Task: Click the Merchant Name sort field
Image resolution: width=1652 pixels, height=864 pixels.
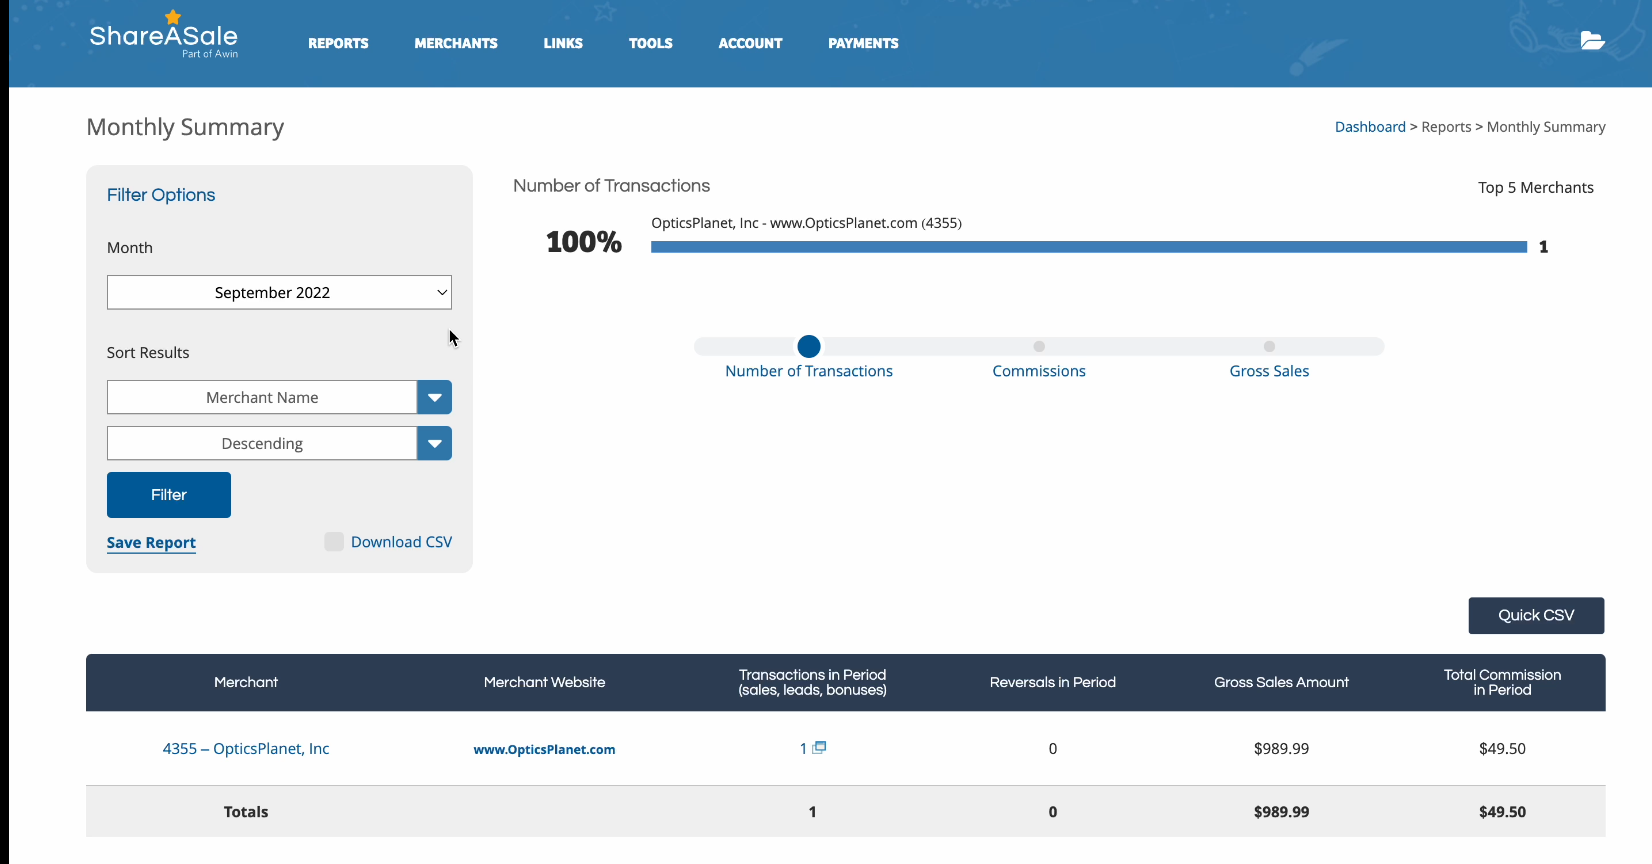Action: tap(262, 397)
